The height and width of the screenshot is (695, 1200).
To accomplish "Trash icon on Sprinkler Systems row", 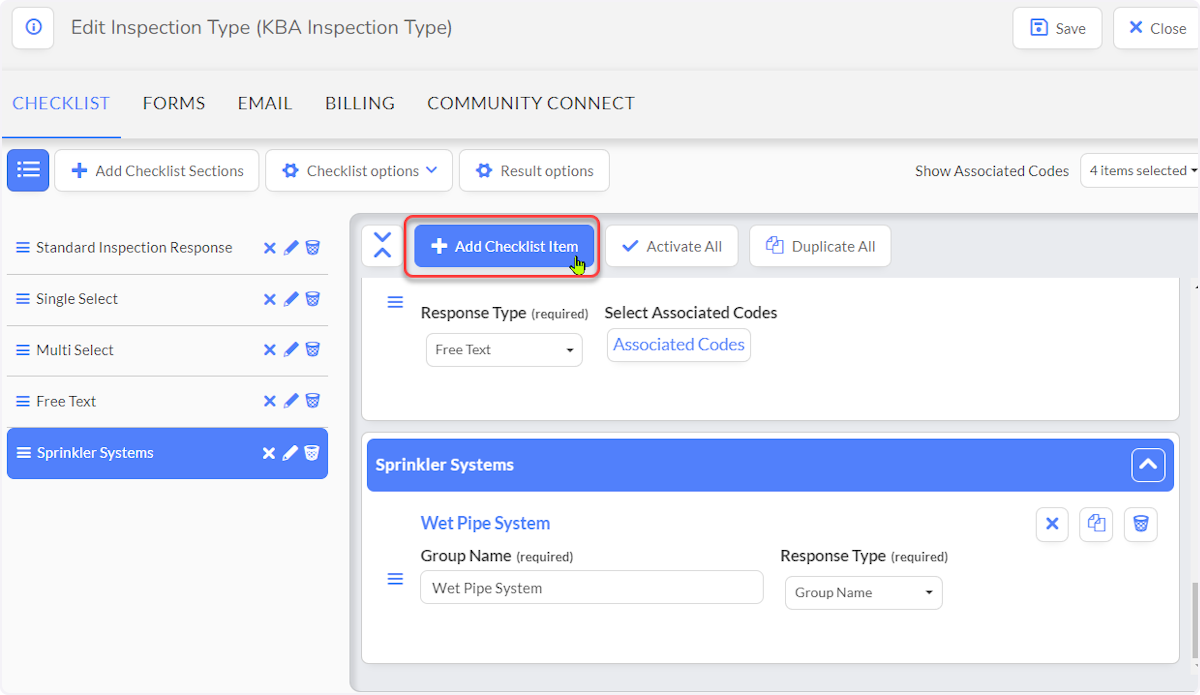I will [x=311, y=453].
